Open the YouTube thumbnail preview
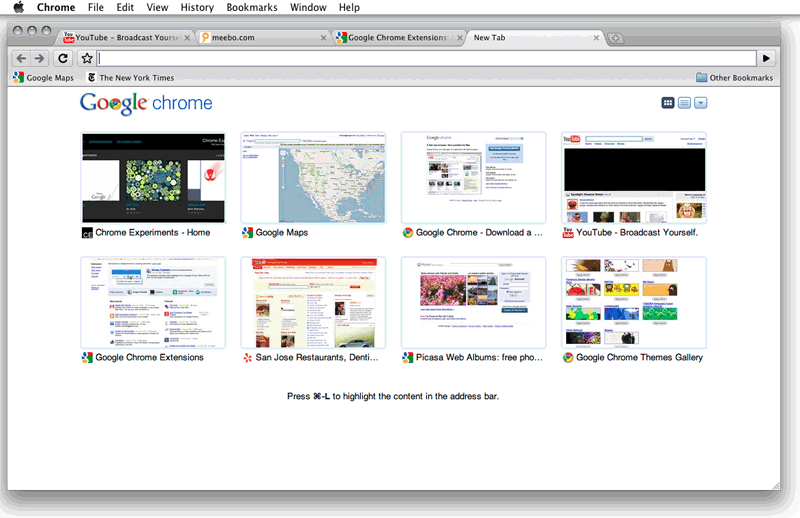The height and width of the screenshot is (518, 800). [634, 178]
